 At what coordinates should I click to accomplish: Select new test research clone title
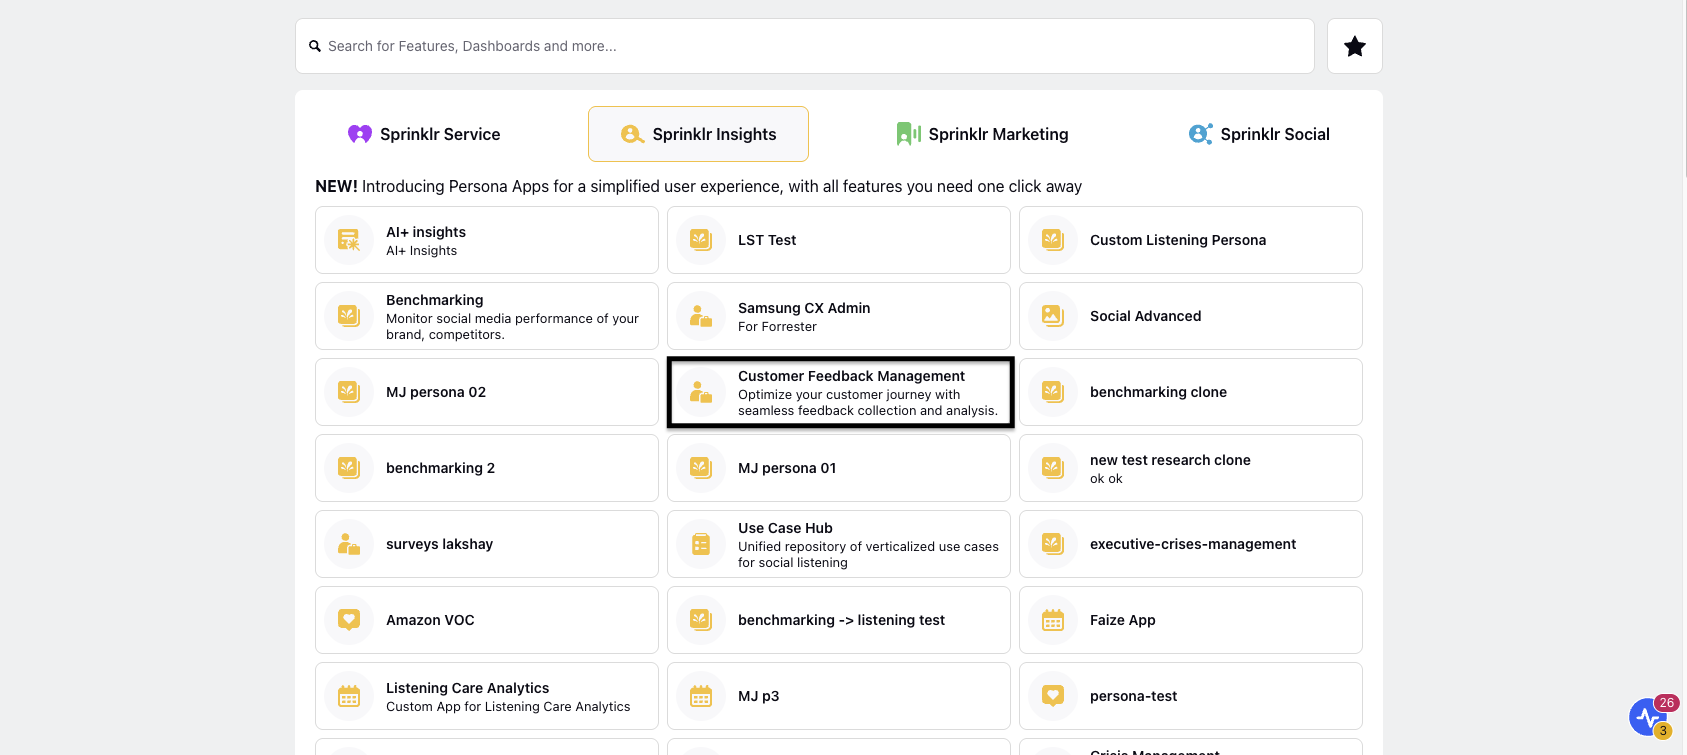pos(1170,460)
